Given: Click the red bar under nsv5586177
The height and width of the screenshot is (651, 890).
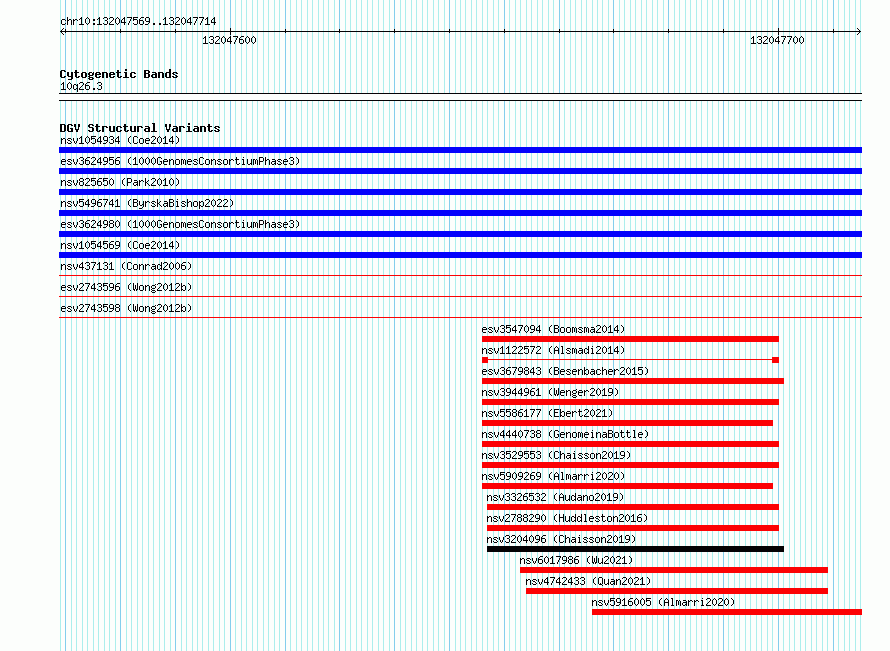Looking at the screenshot, I should click(627, 423).
